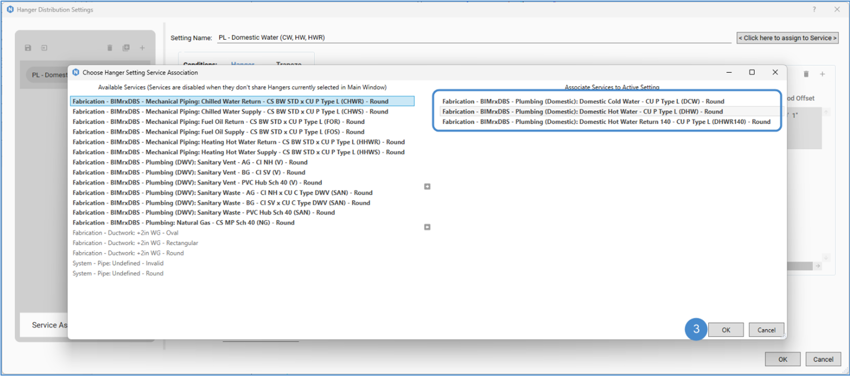Click the duplicate setting icon in the left panel
850x376 pixels.
click(126, 48)
